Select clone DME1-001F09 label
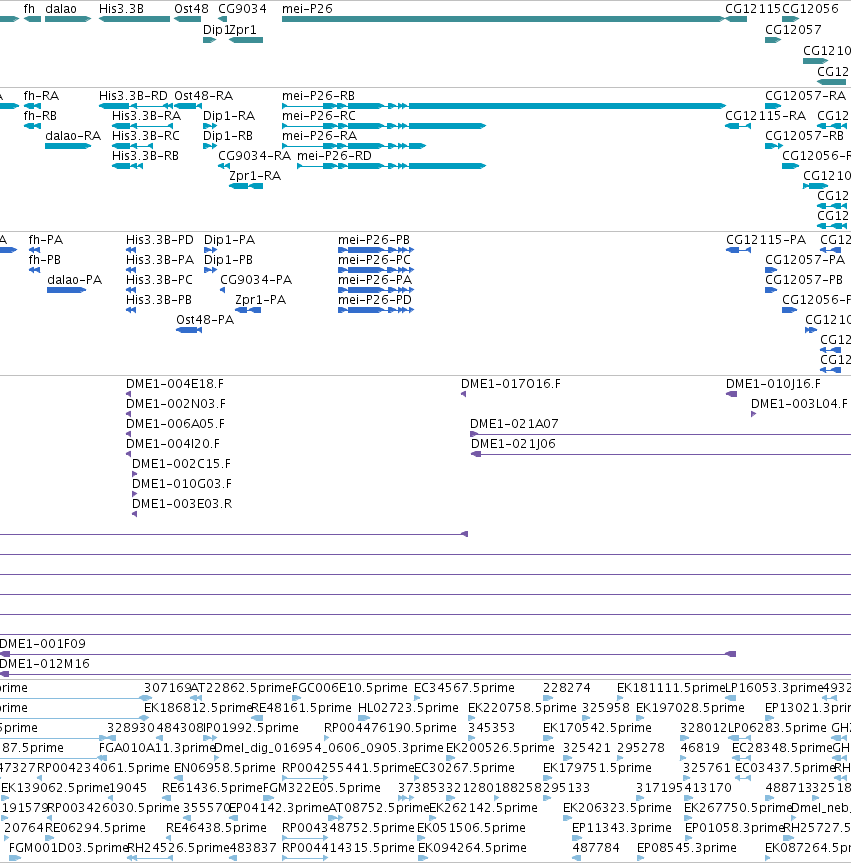Image resolution: width=851 pixels, height=863 pixels. 42,644
